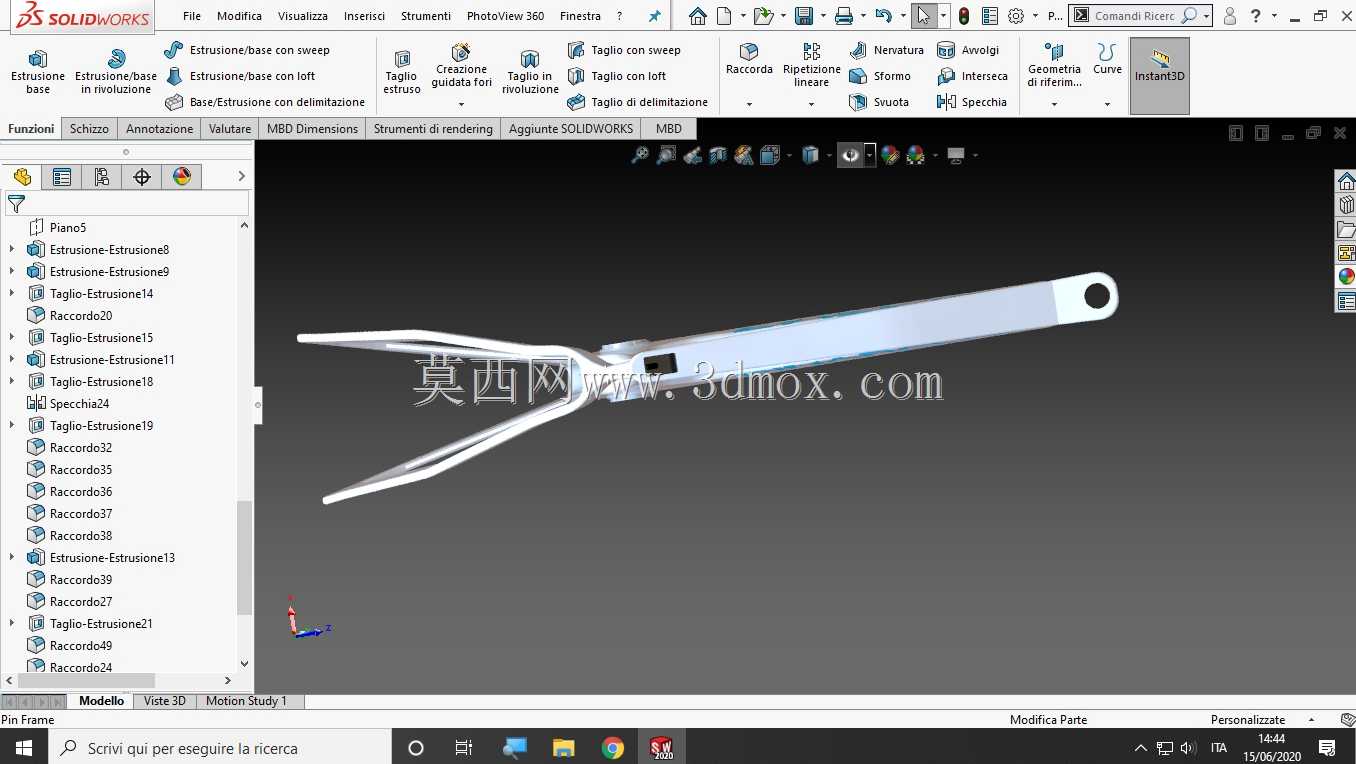1356x764 pixels.
Task: Open Creazione guidata fori dropdown arrow
Action: [461, 104]
